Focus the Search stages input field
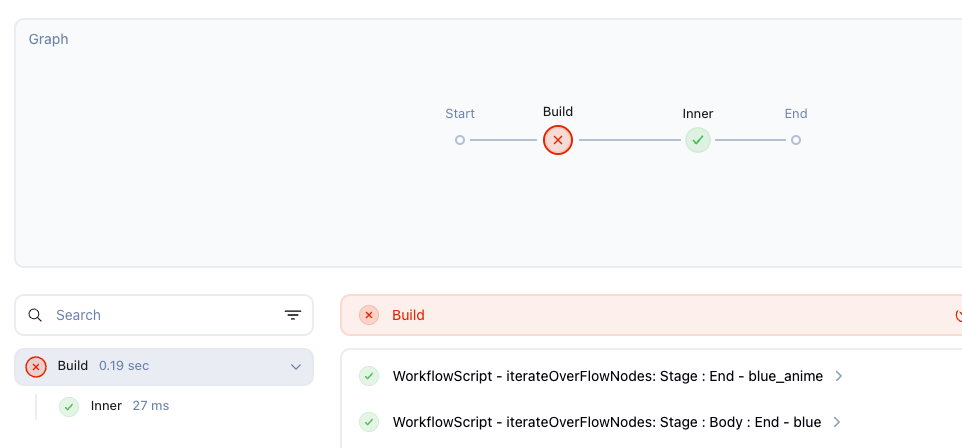 (160, 315)
